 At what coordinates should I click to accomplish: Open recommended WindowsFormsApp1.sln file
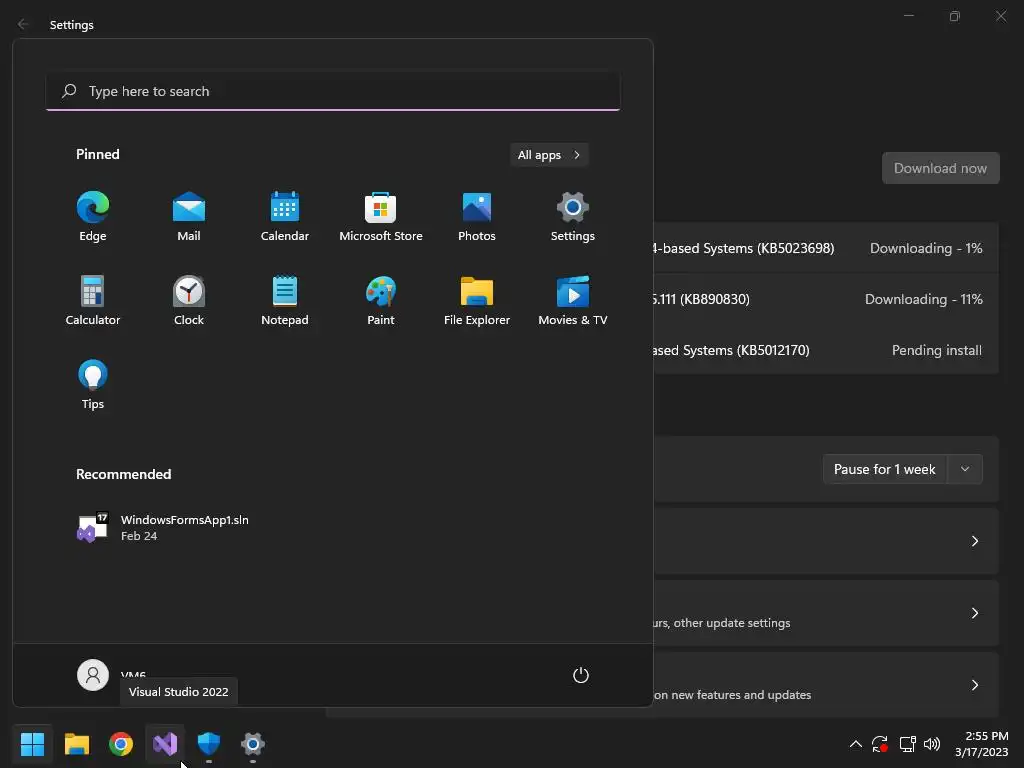point(163,528)
